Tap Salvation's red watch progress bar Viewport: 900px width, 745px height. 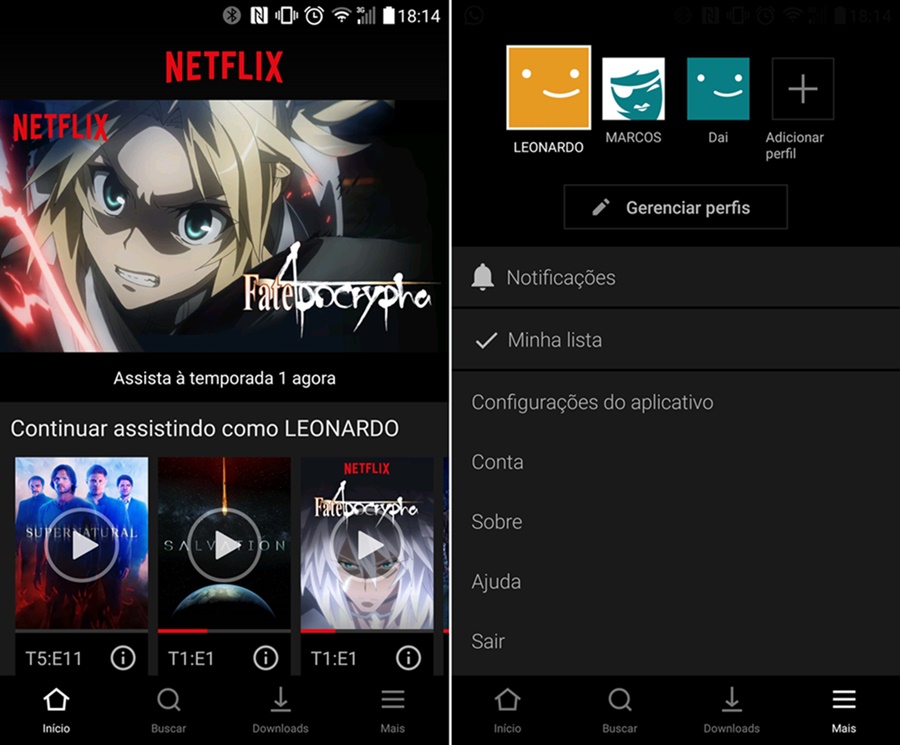pos(183,631)
